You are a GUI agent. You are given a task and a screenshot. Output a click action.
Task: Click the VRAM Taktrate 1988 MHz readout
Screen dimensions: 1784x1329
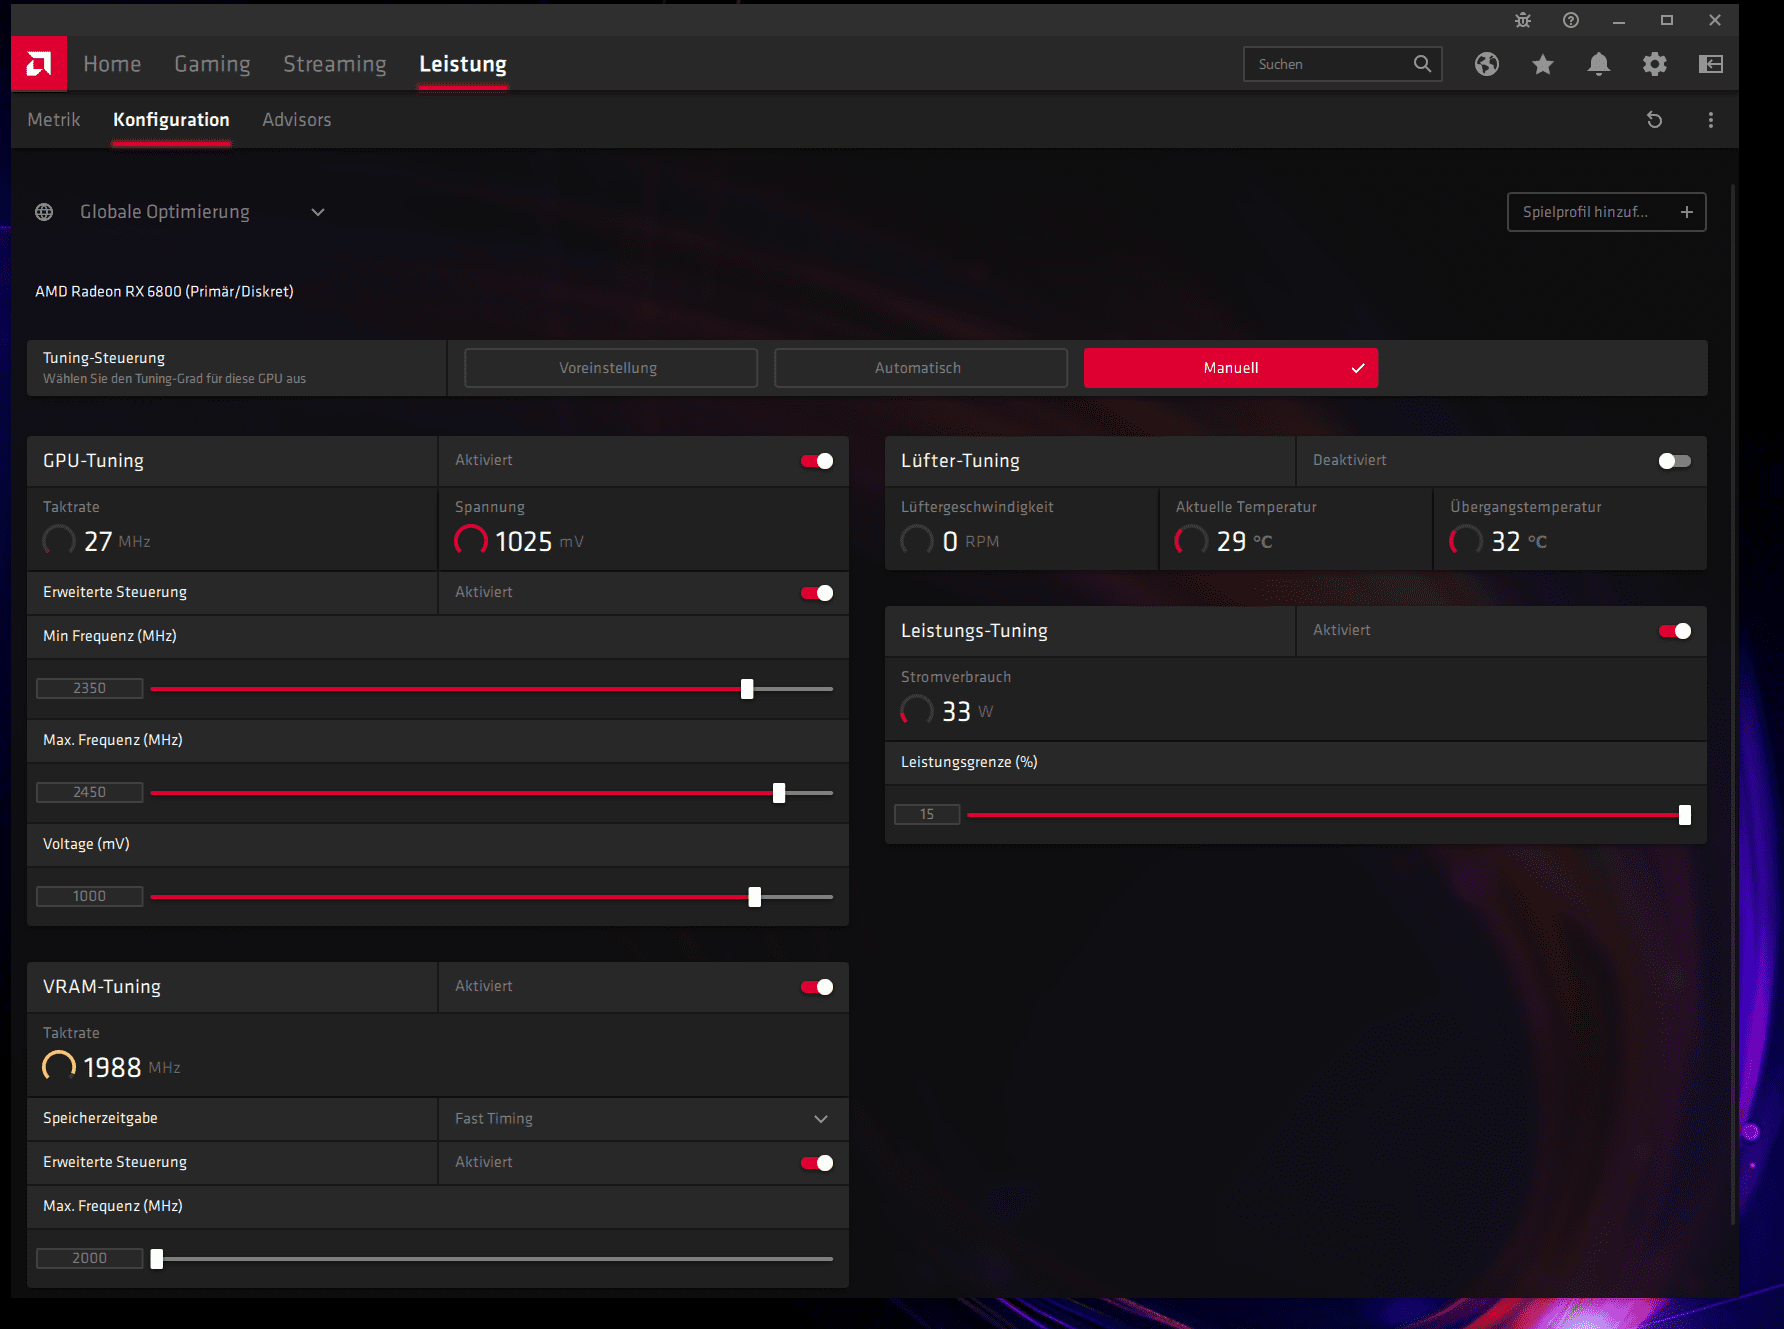click(112, 1067)
